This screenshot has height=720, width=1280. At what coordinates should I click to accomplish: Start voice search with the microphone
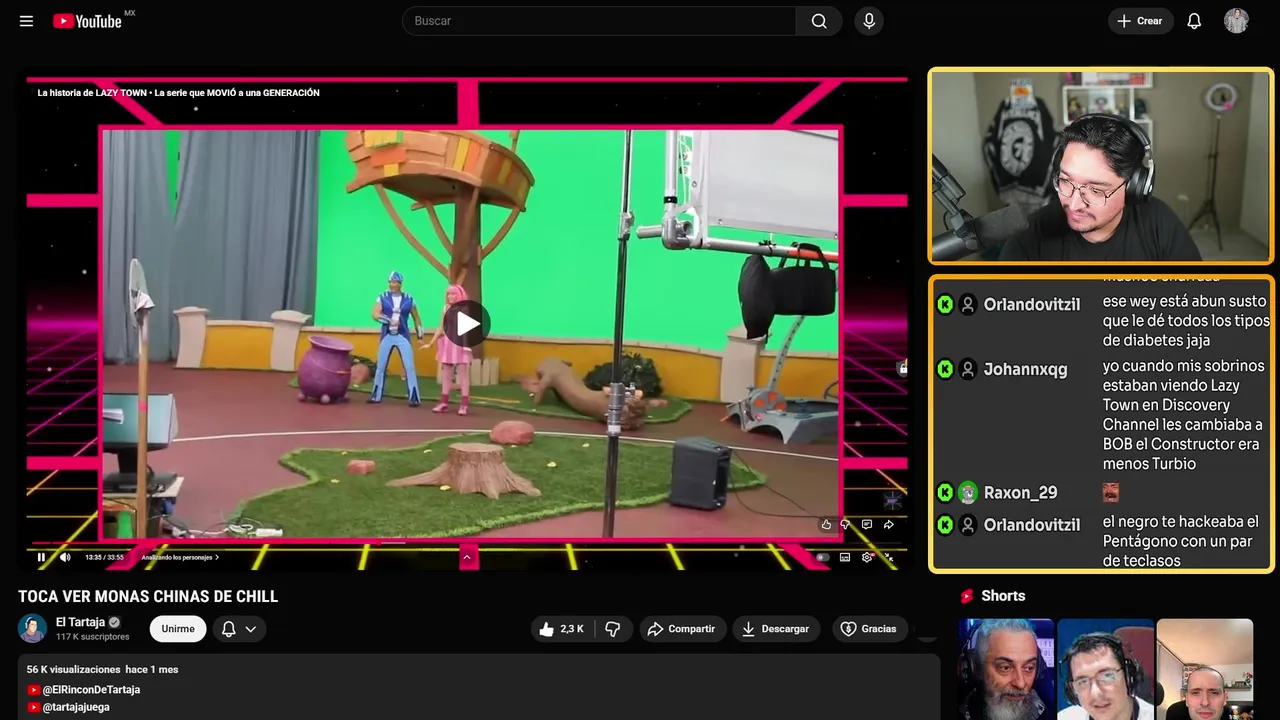click(x=869, y=21)
